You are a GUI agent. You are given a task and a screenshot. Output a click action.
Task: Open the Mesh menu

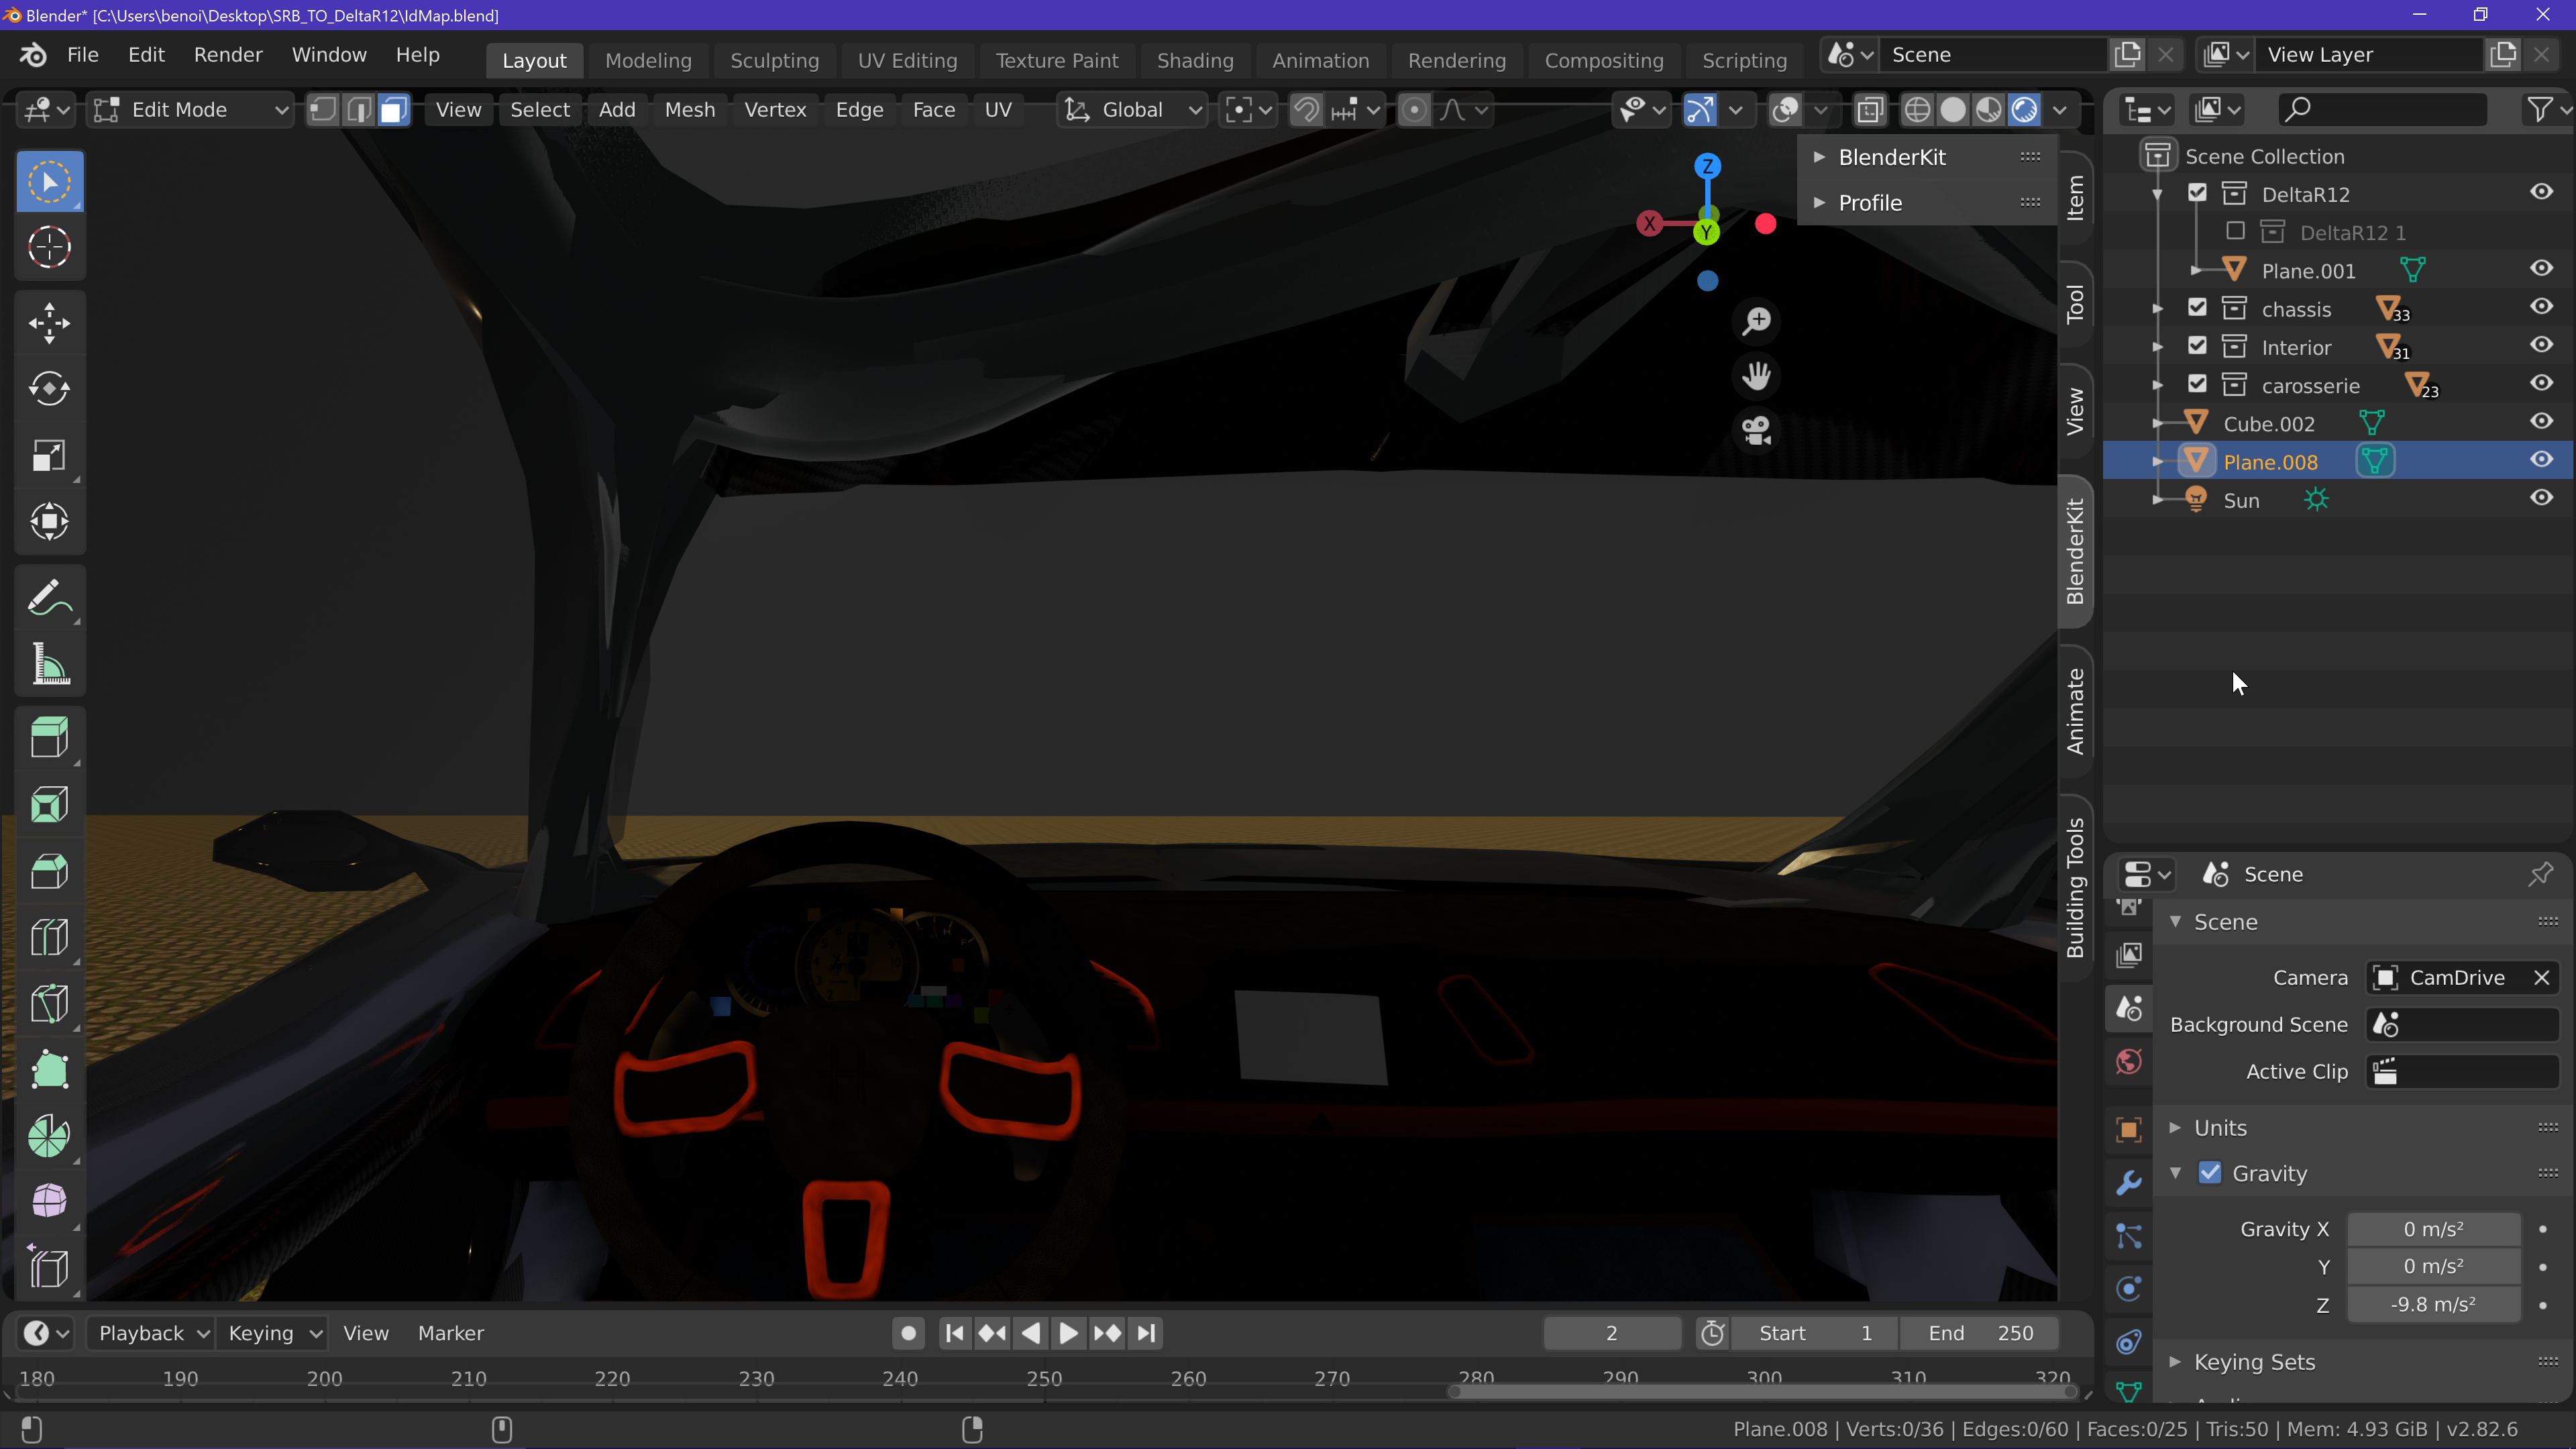[x=689, y=110]
